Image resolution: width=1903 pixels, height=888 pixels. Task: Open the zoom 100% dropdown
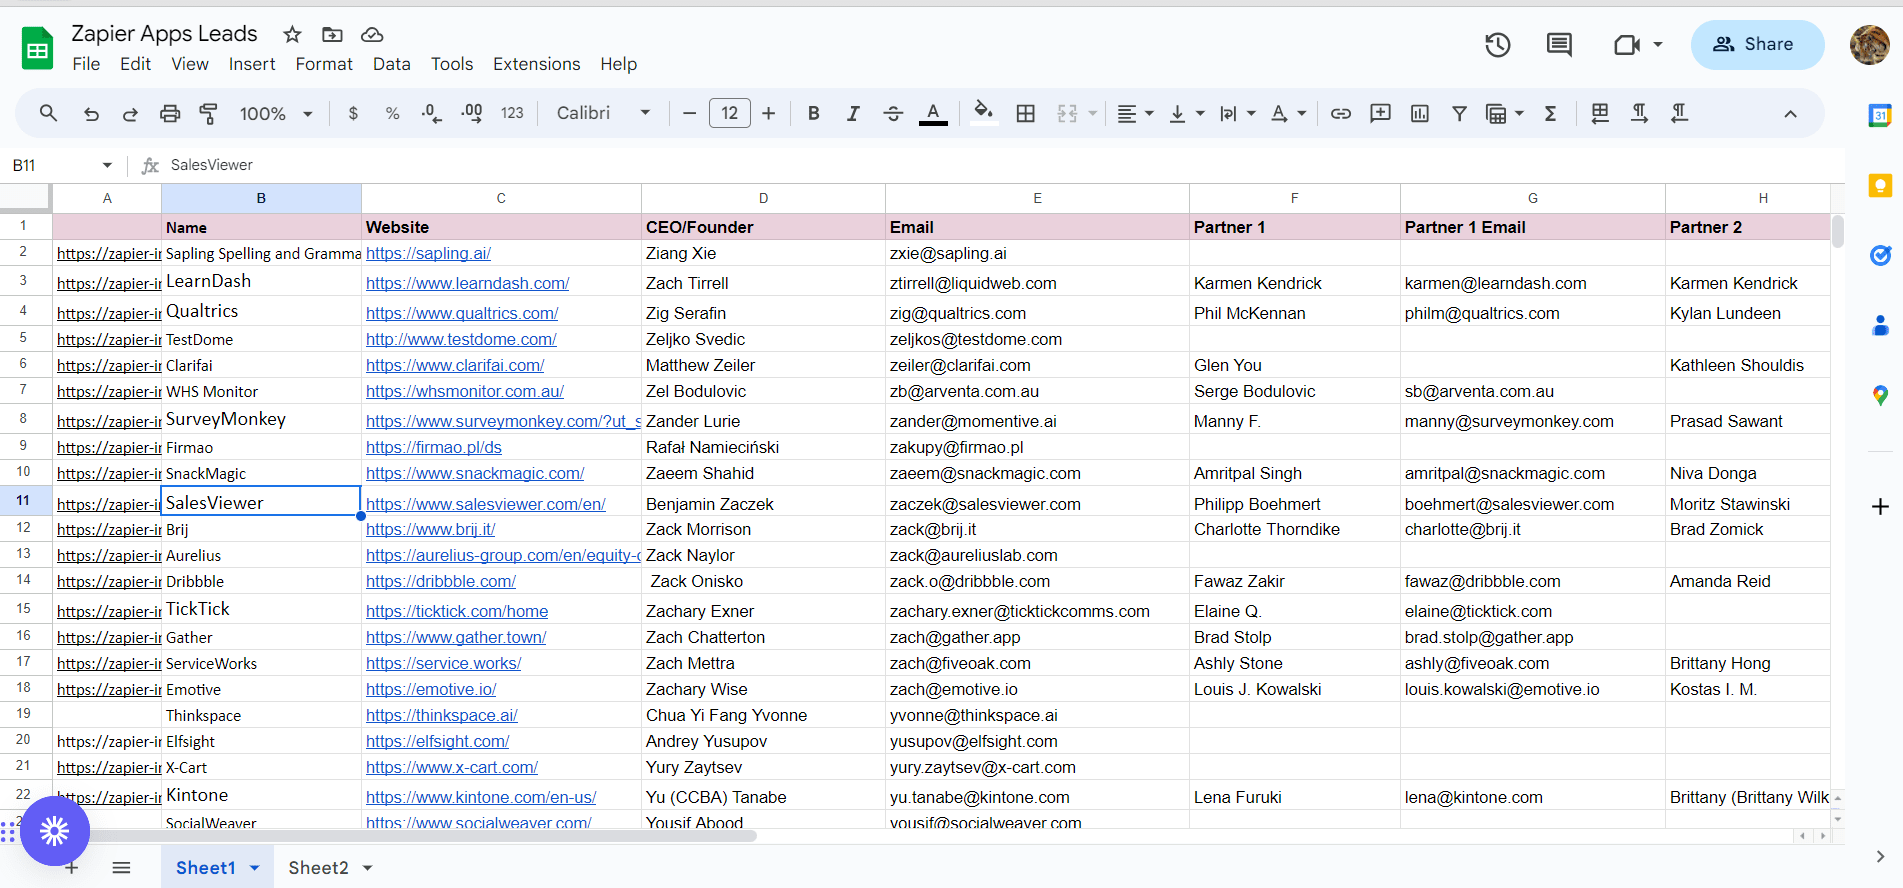276,113
